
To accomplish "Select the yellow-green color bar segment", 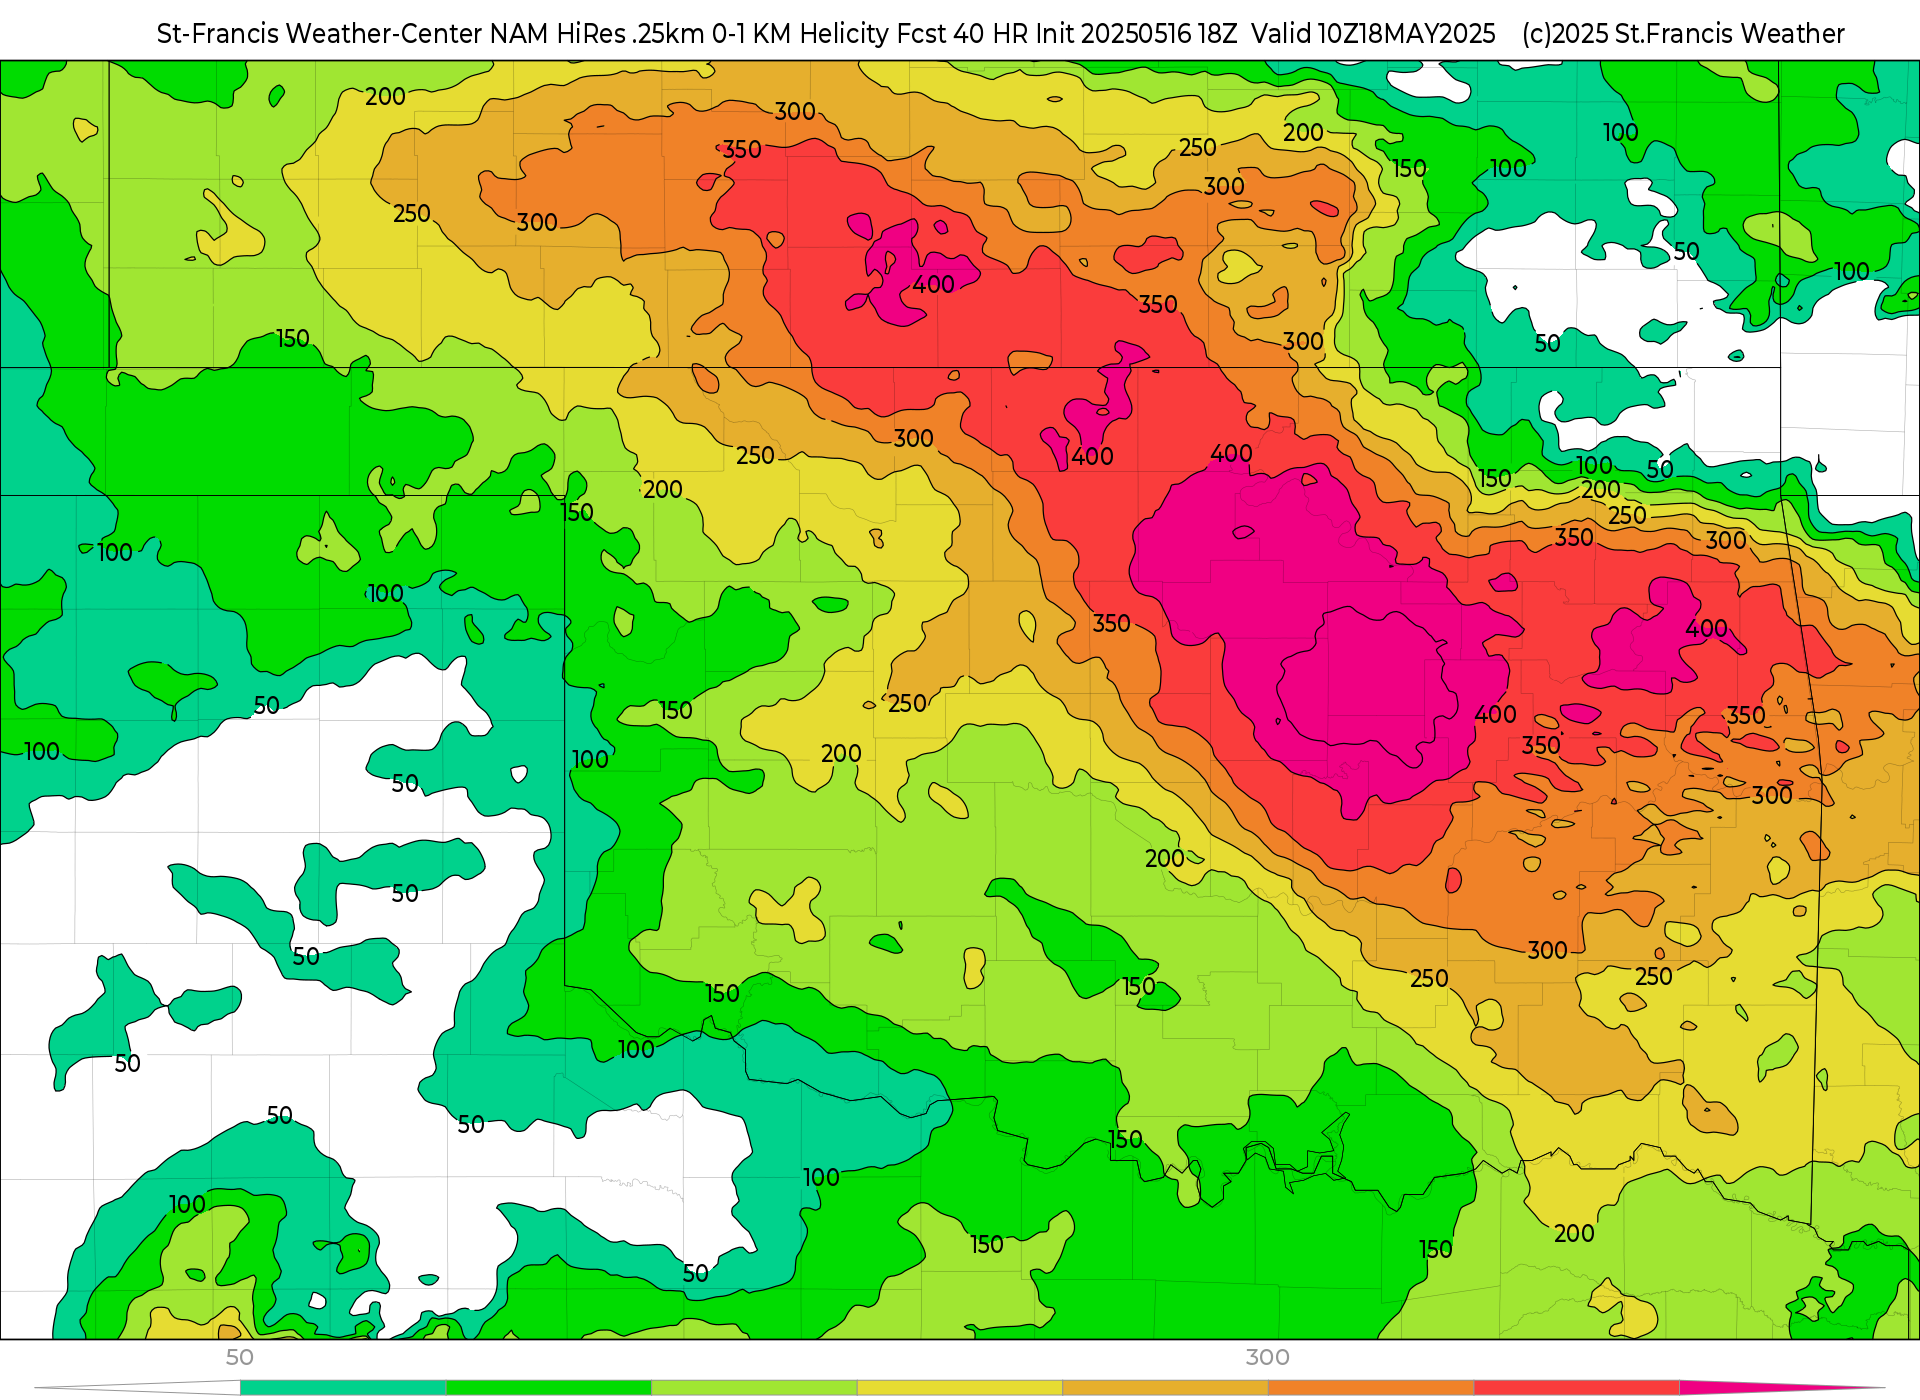I will tap(754, 1388).
